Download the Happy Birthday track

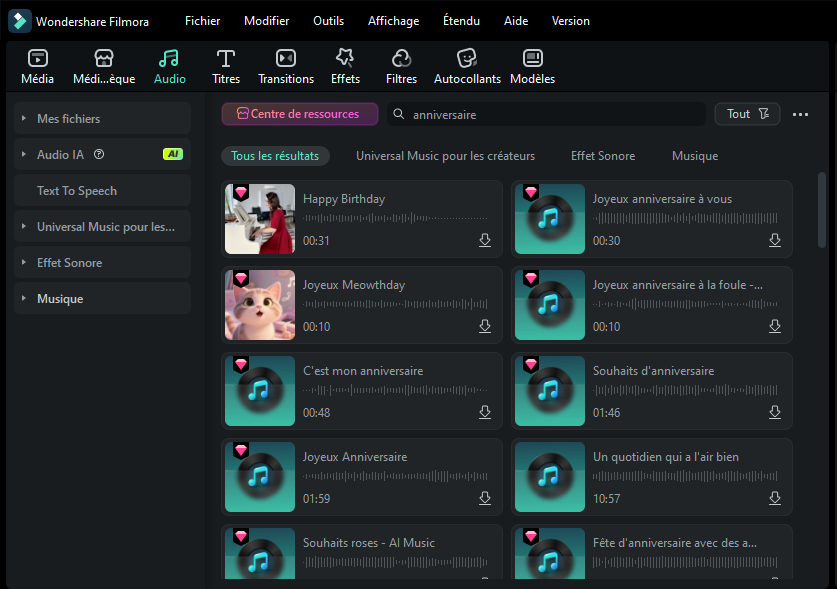coord(485,240)
